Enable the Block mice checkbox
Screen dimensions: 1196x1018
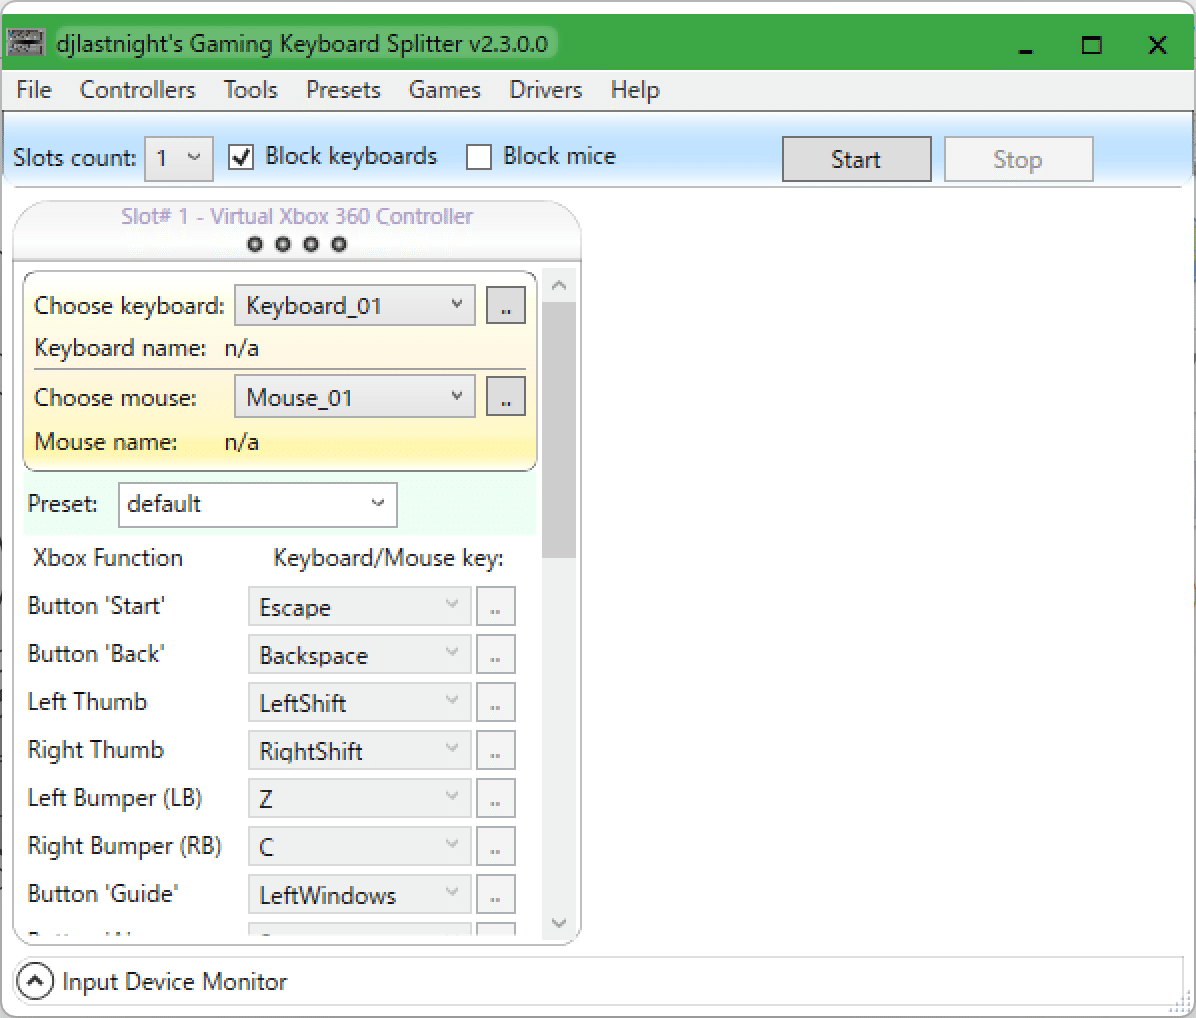click(x=478, y=157)
